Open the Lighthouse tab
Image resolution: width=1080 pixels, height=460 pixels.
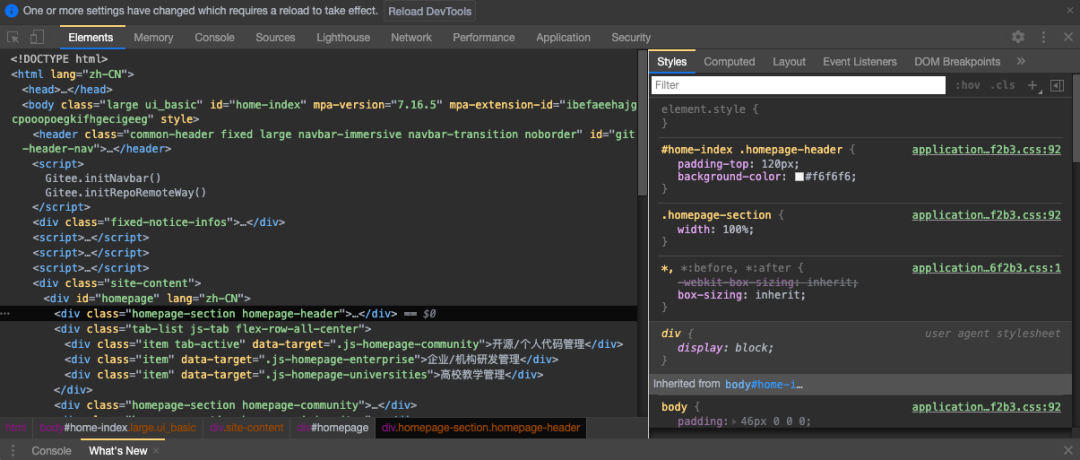[343, 37]
